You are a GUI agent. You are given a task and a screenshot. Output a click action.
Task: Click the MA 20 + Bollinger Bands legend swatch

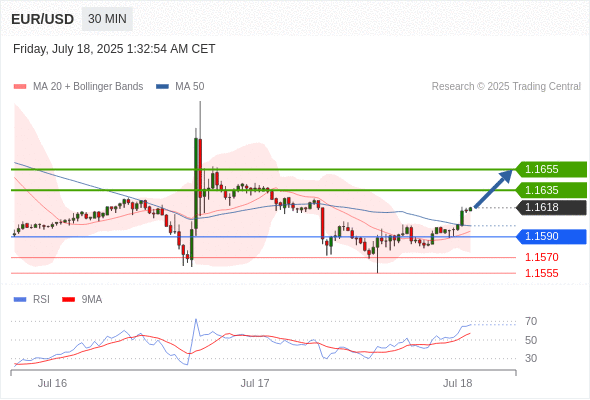(20, 87)
